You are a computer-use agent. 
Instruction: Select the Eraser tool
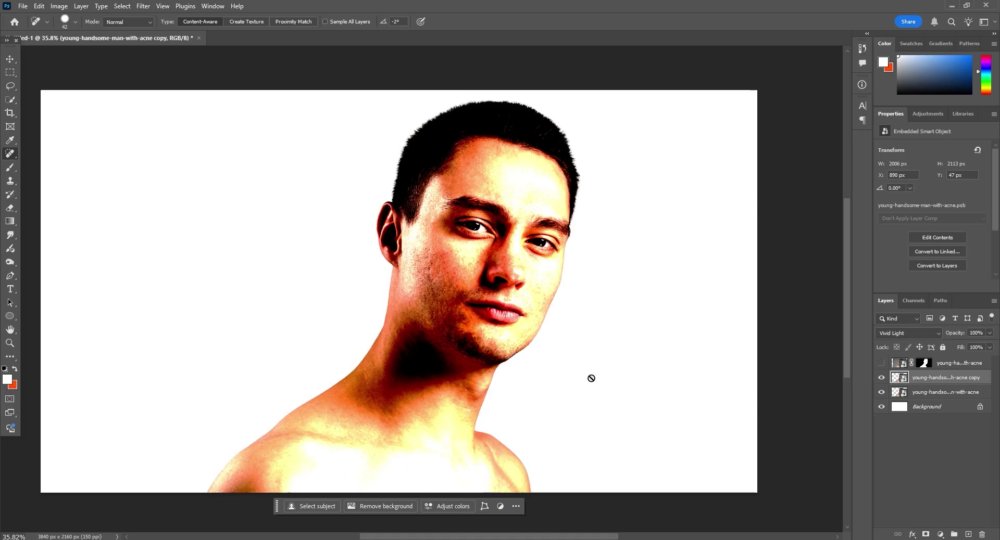10,208
